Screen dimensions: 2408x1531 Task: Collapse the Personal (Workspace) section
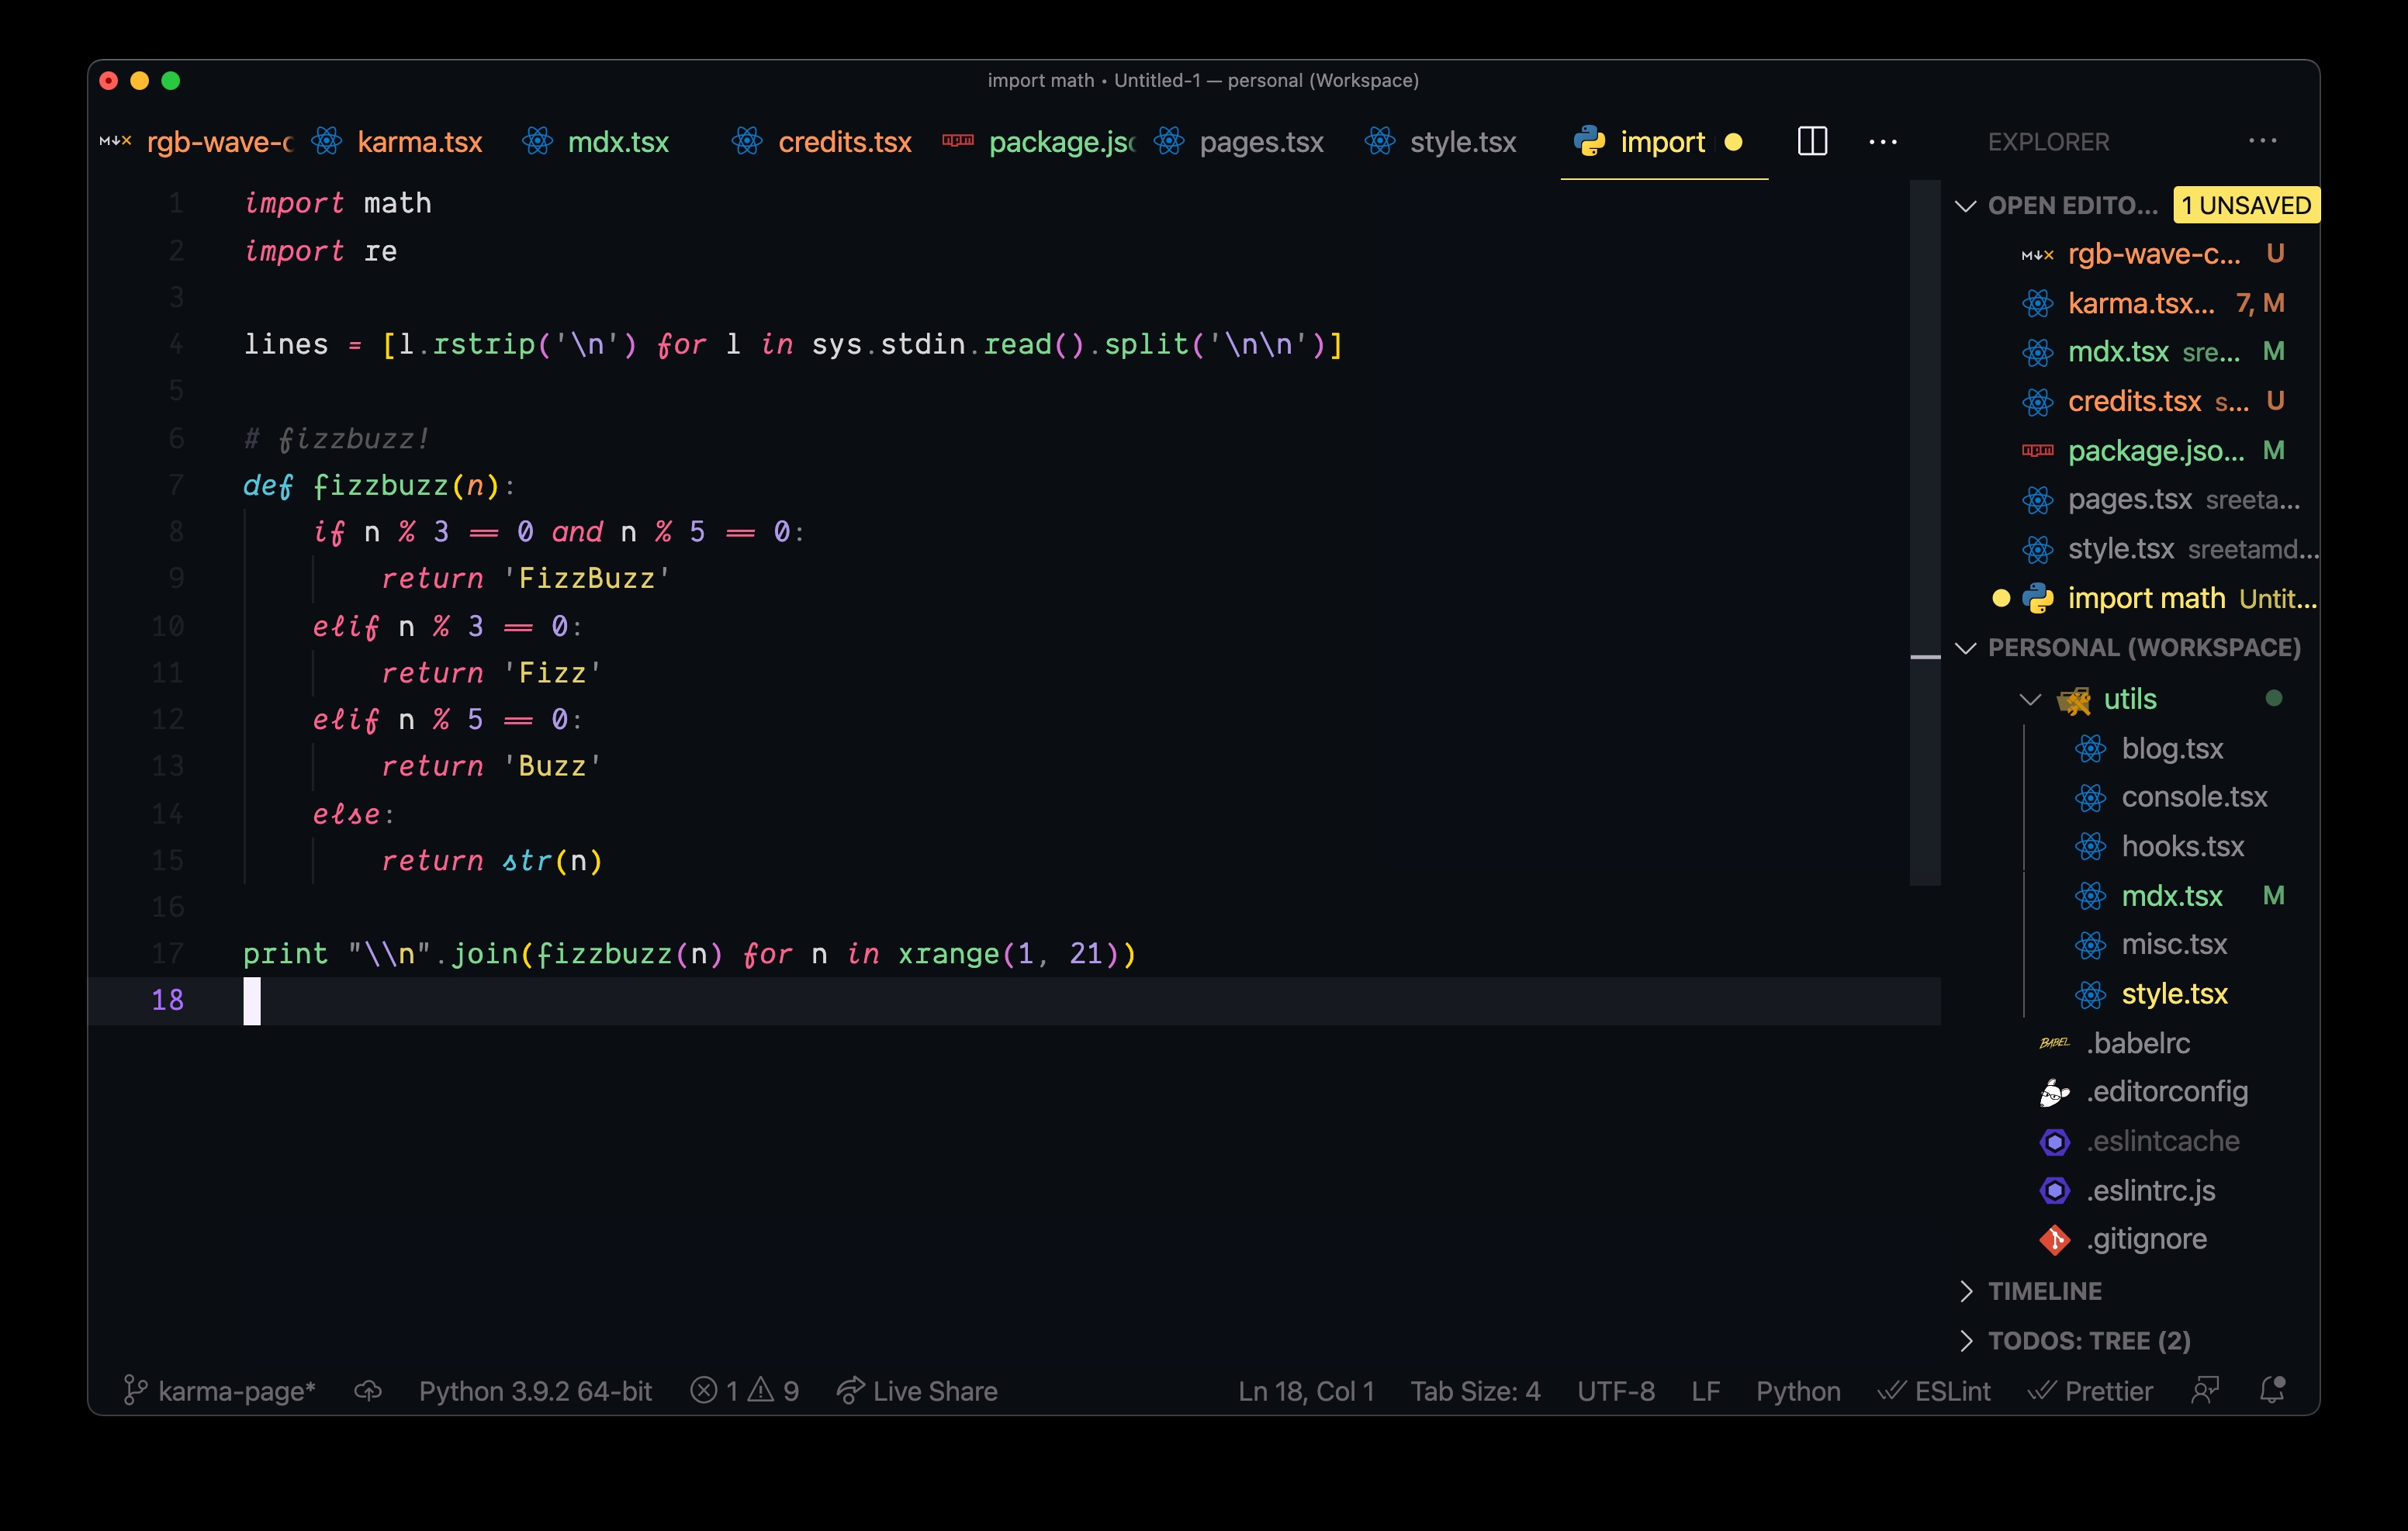tap(1965, 647)
